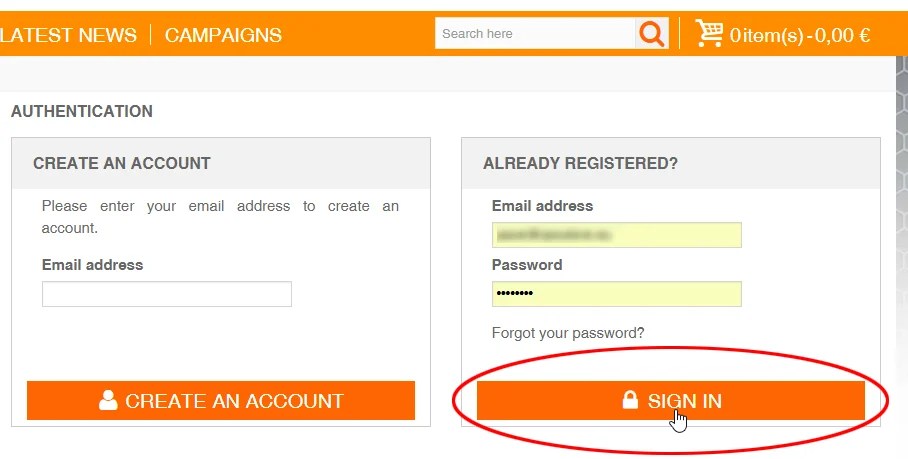Image resolution: width=908 pixels, height=459 pixels.
Task: Click into the Password field
Action: coord(616,294)
